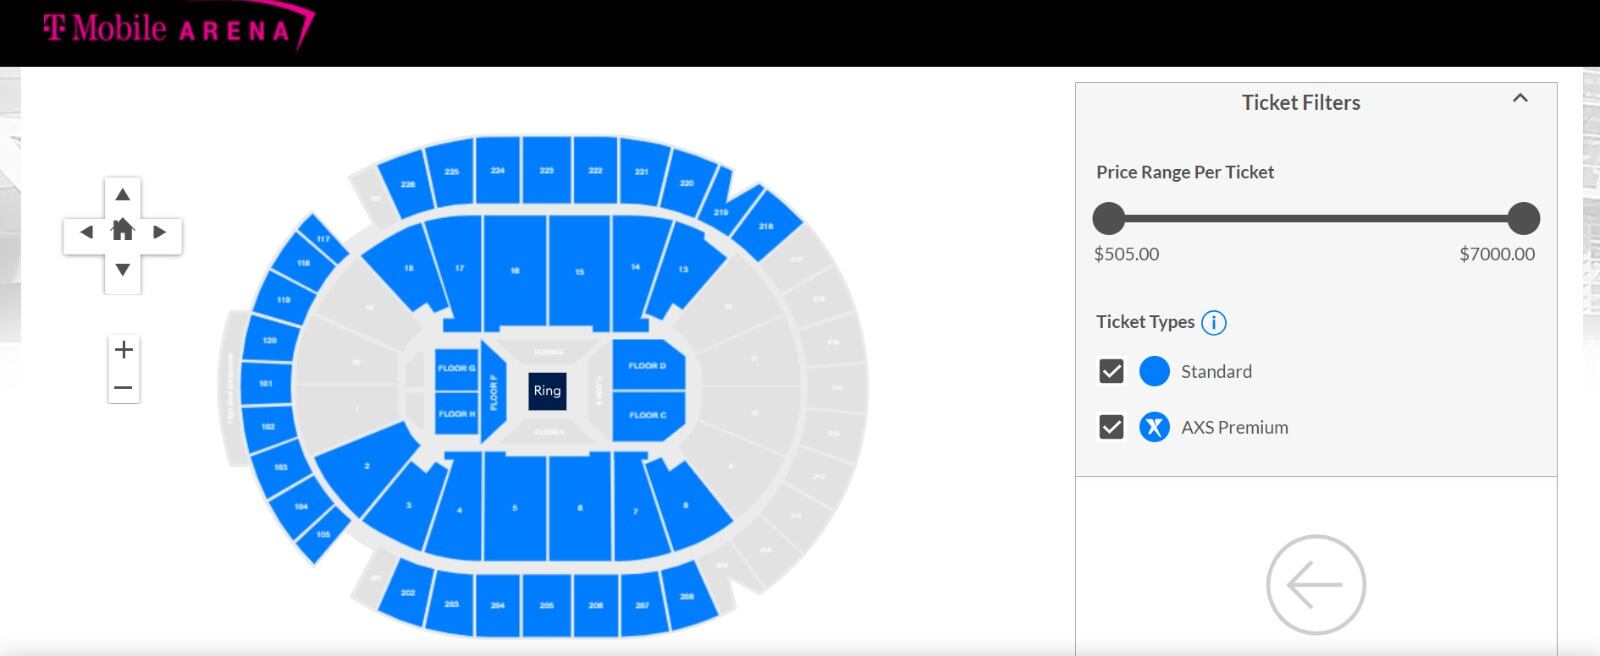Pan right using the right arrow control
The height and width of the screenshot is (656, 1600).
click(158, 232)
